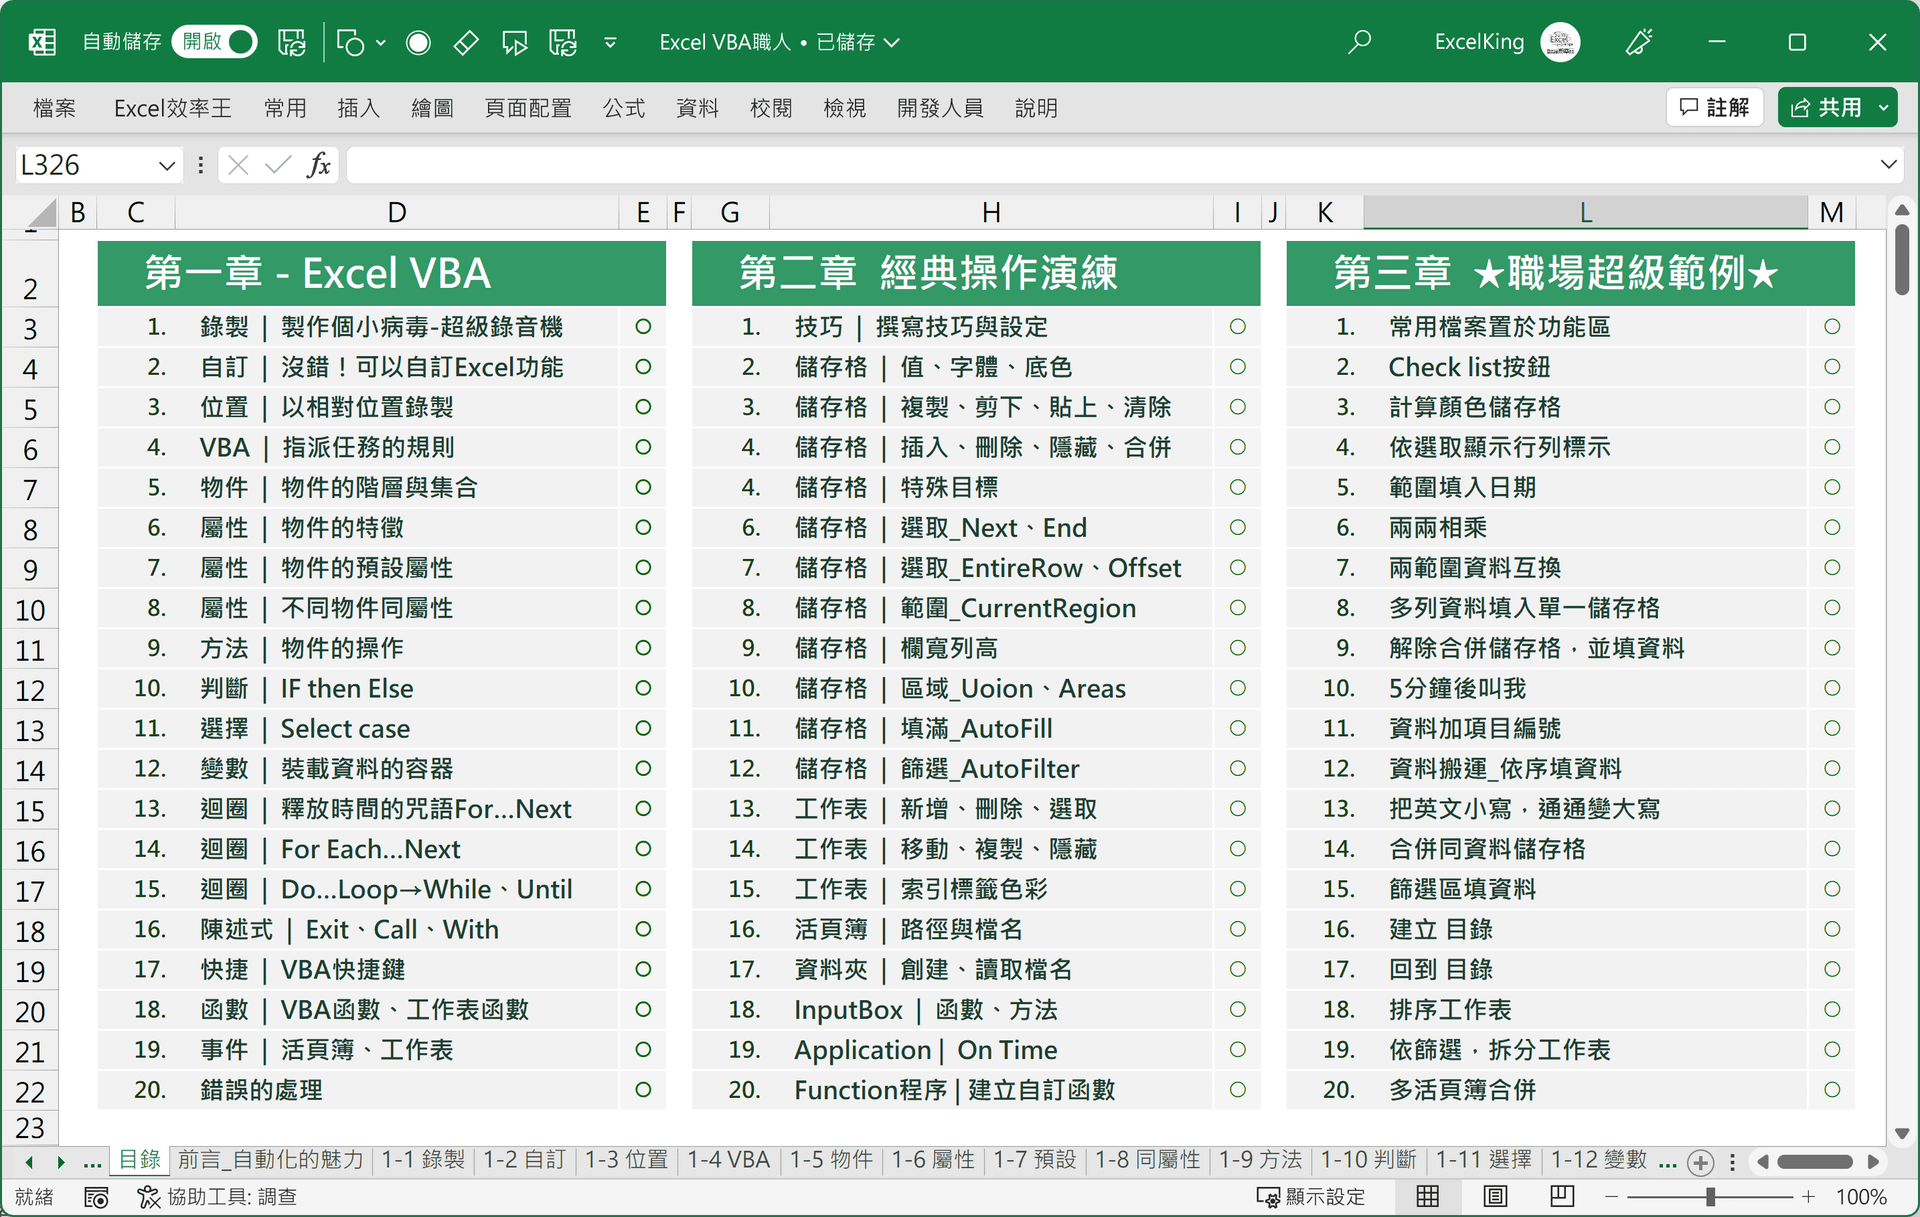Click the pen drawing icon near ExcelKing
The width and height of the screenshot is (1920, 1217).
pyautogui.click(x=1638, y=42)
